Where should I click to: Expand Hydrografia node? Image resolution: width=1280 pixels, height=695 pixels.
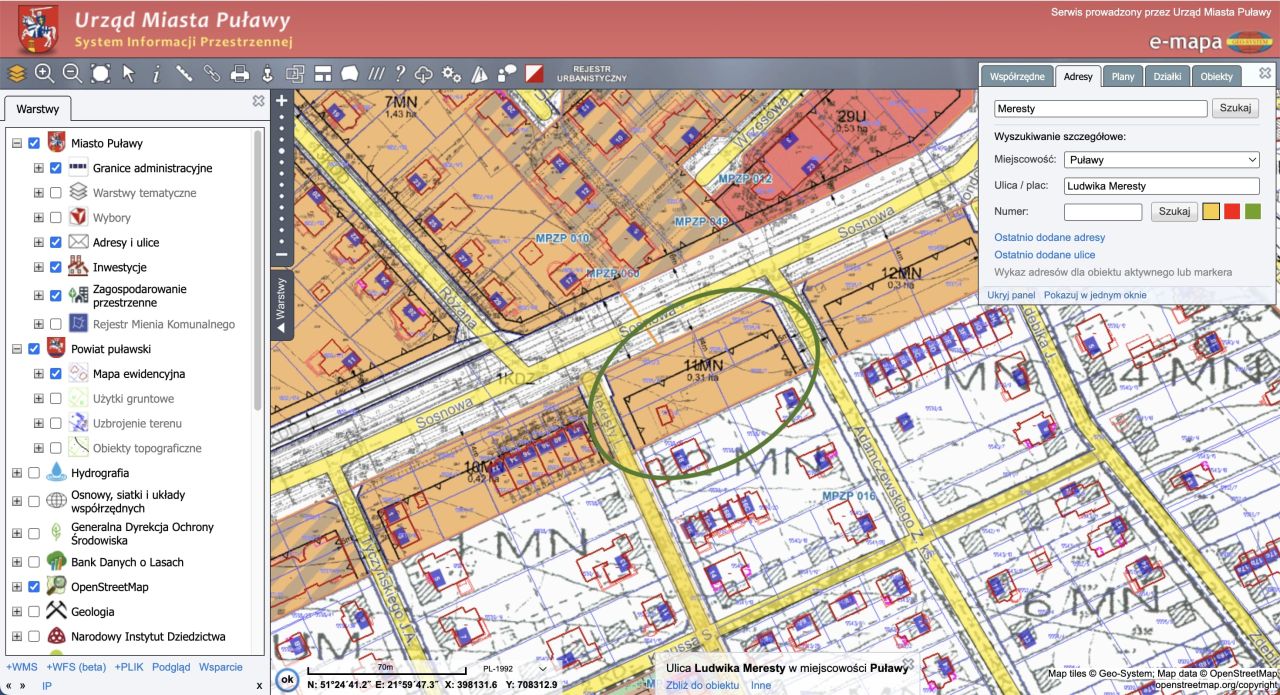coord(17,473)
